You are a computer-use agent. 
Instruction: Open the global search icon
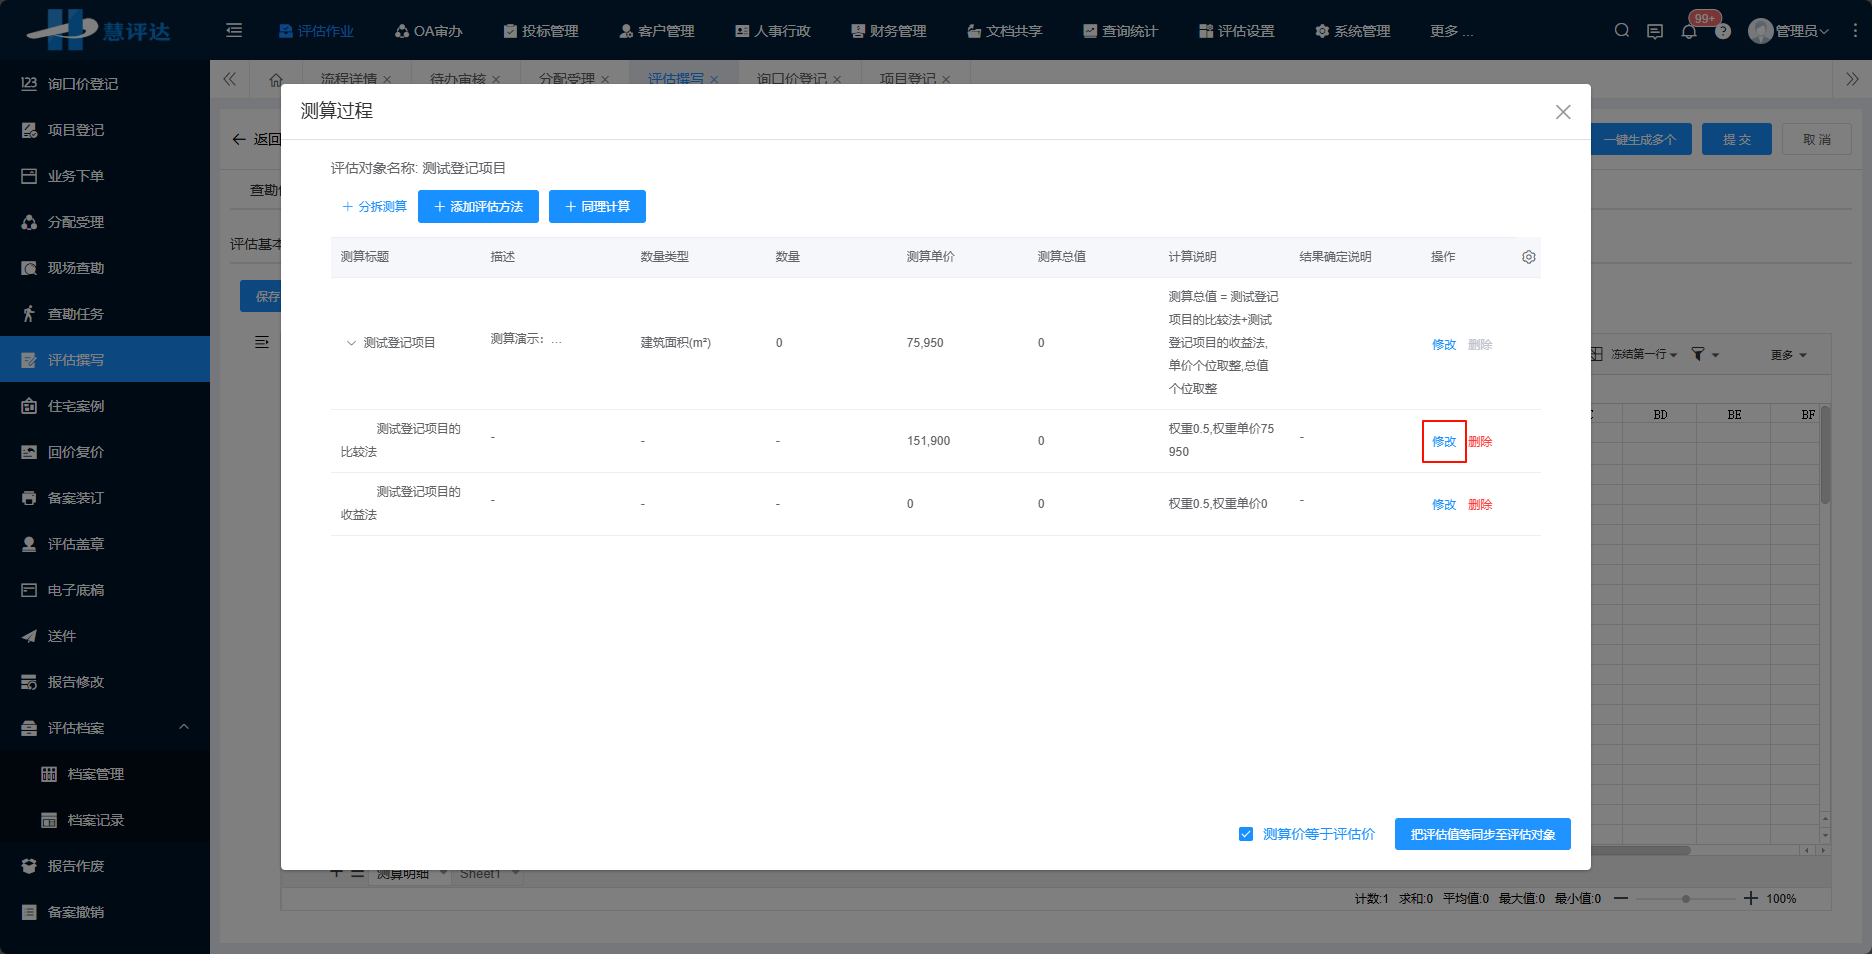1620,30
